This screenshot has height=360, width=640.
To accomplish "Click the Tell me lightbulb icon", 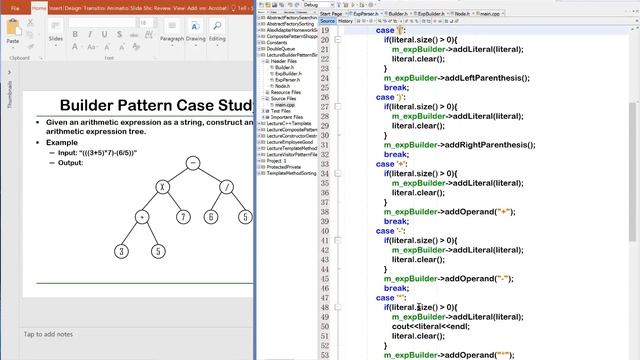I will [233, 8].
